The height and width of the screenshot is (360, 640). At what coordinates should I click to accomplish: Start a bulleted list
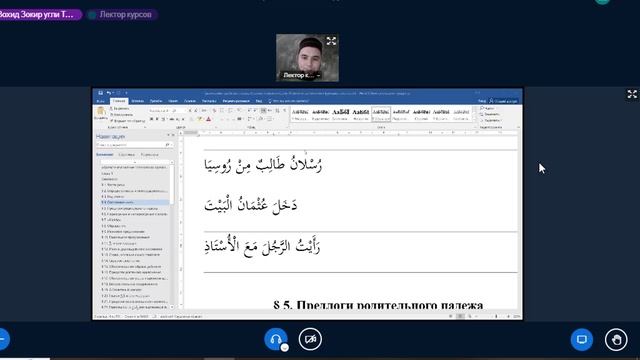click(x=221, y=111)
